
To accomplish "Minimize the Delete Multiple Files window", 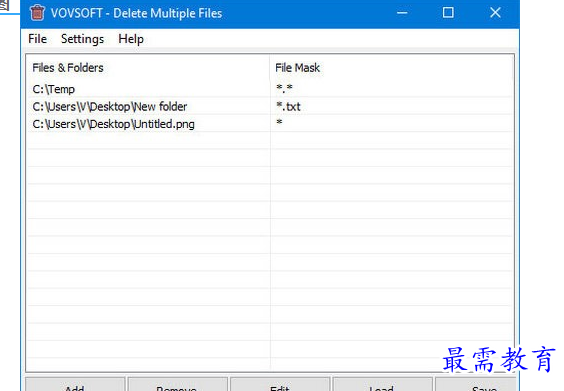I will pos(402,13).
